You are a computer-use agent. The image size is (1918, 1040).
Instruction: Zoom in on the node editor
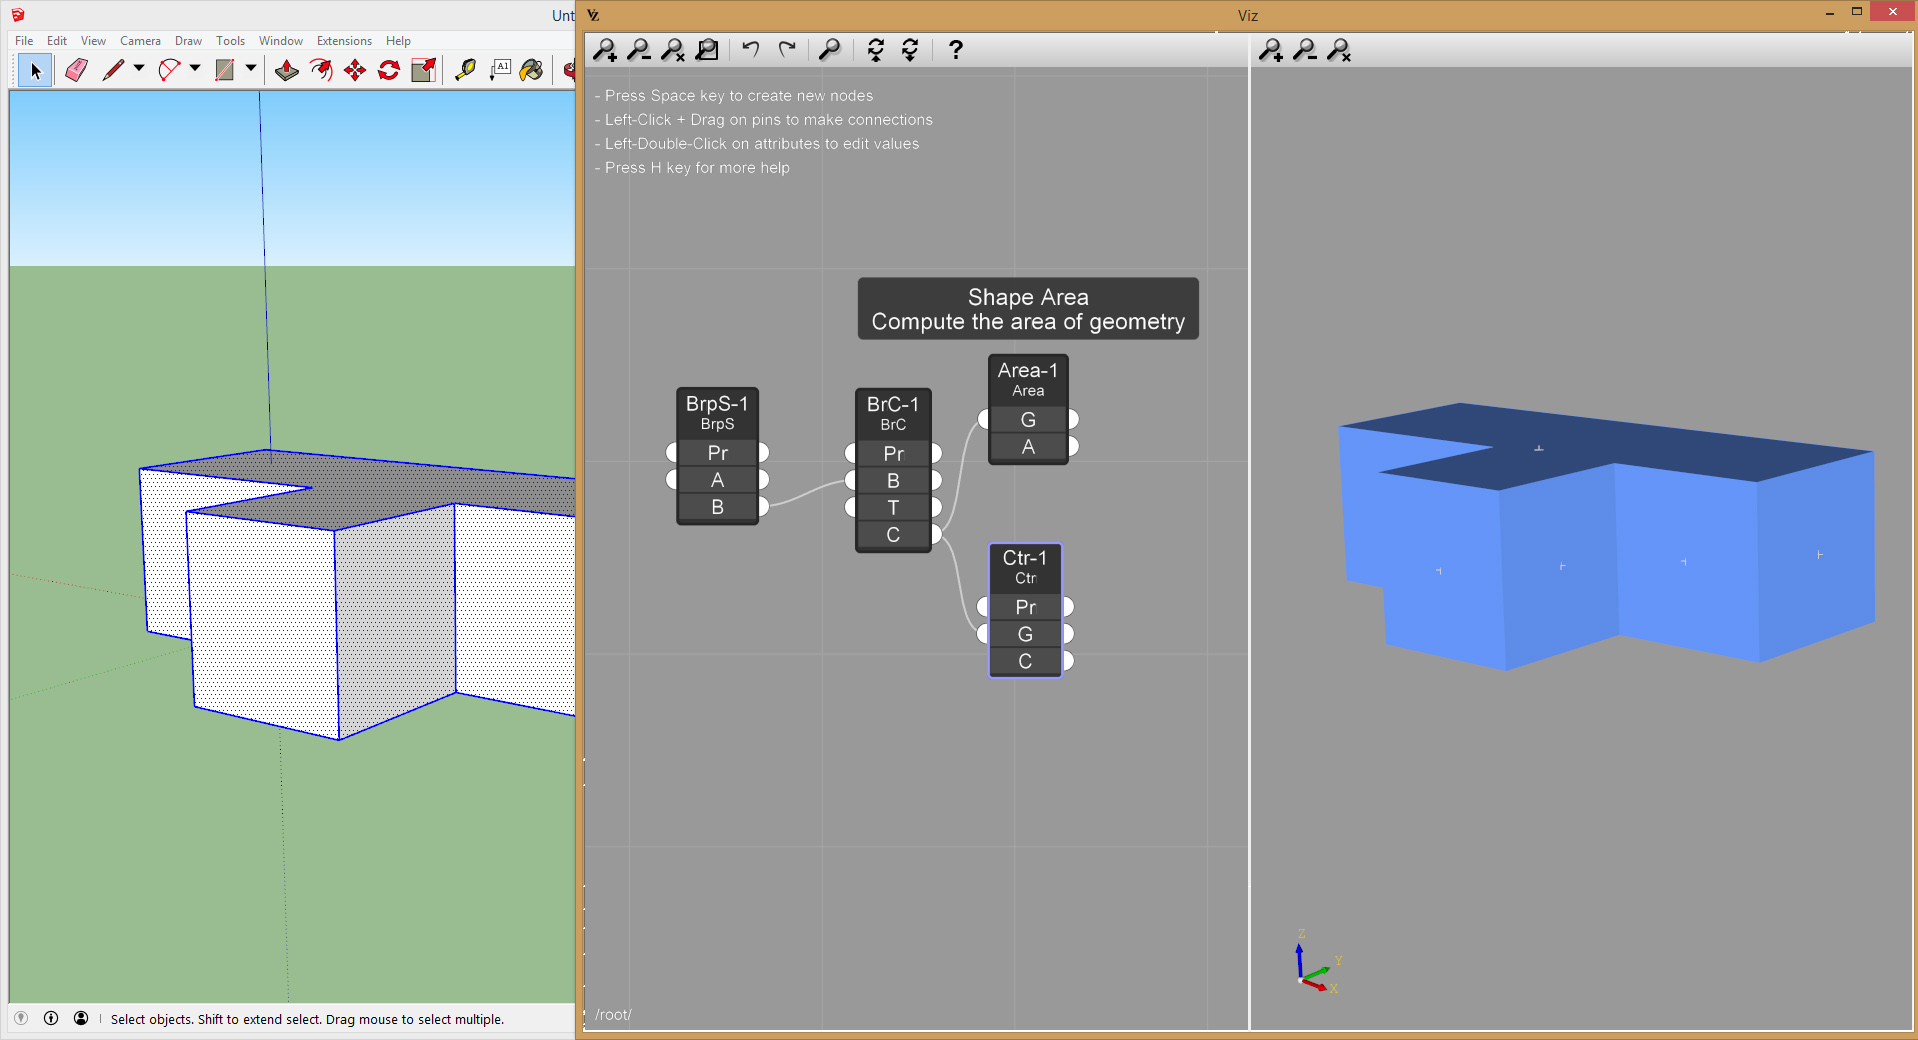(605, 50)
